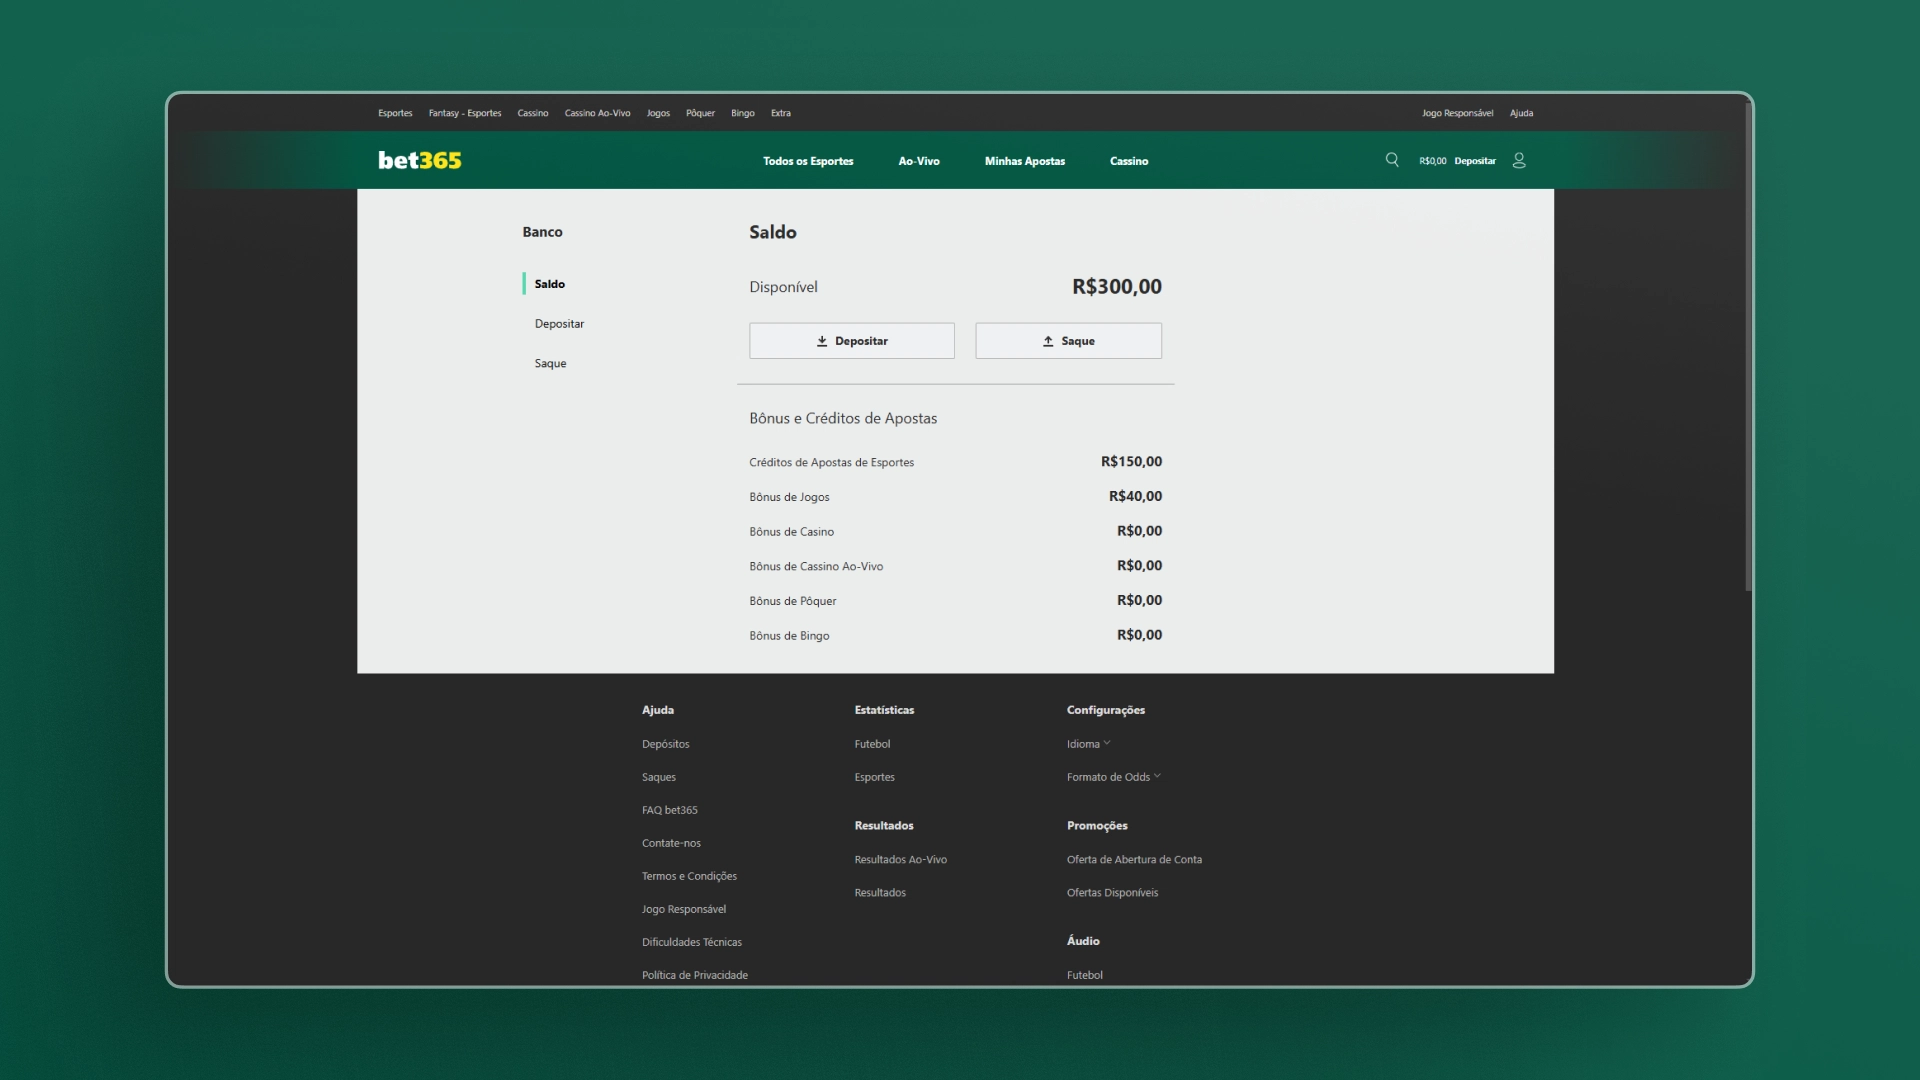This screenshot has width=1920, height=1080.
Task: Open Termos e Condições footer link
Action: (689, 876)
